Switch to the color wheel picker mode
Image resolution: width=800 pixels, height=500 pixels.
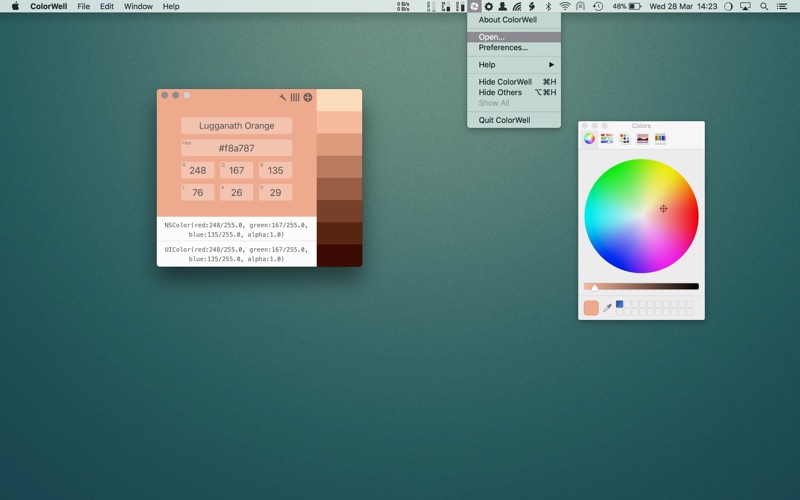(x=589, y=138)
